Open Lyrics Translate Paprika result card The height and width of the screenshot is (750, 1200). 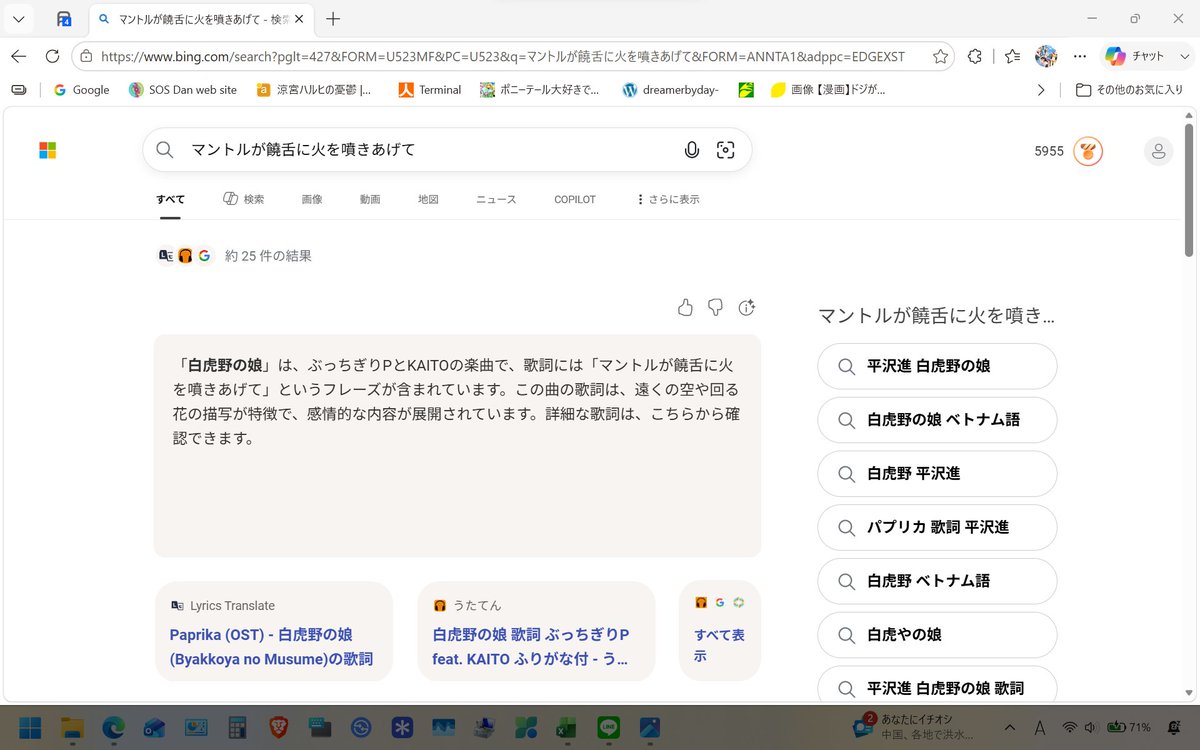274,631
